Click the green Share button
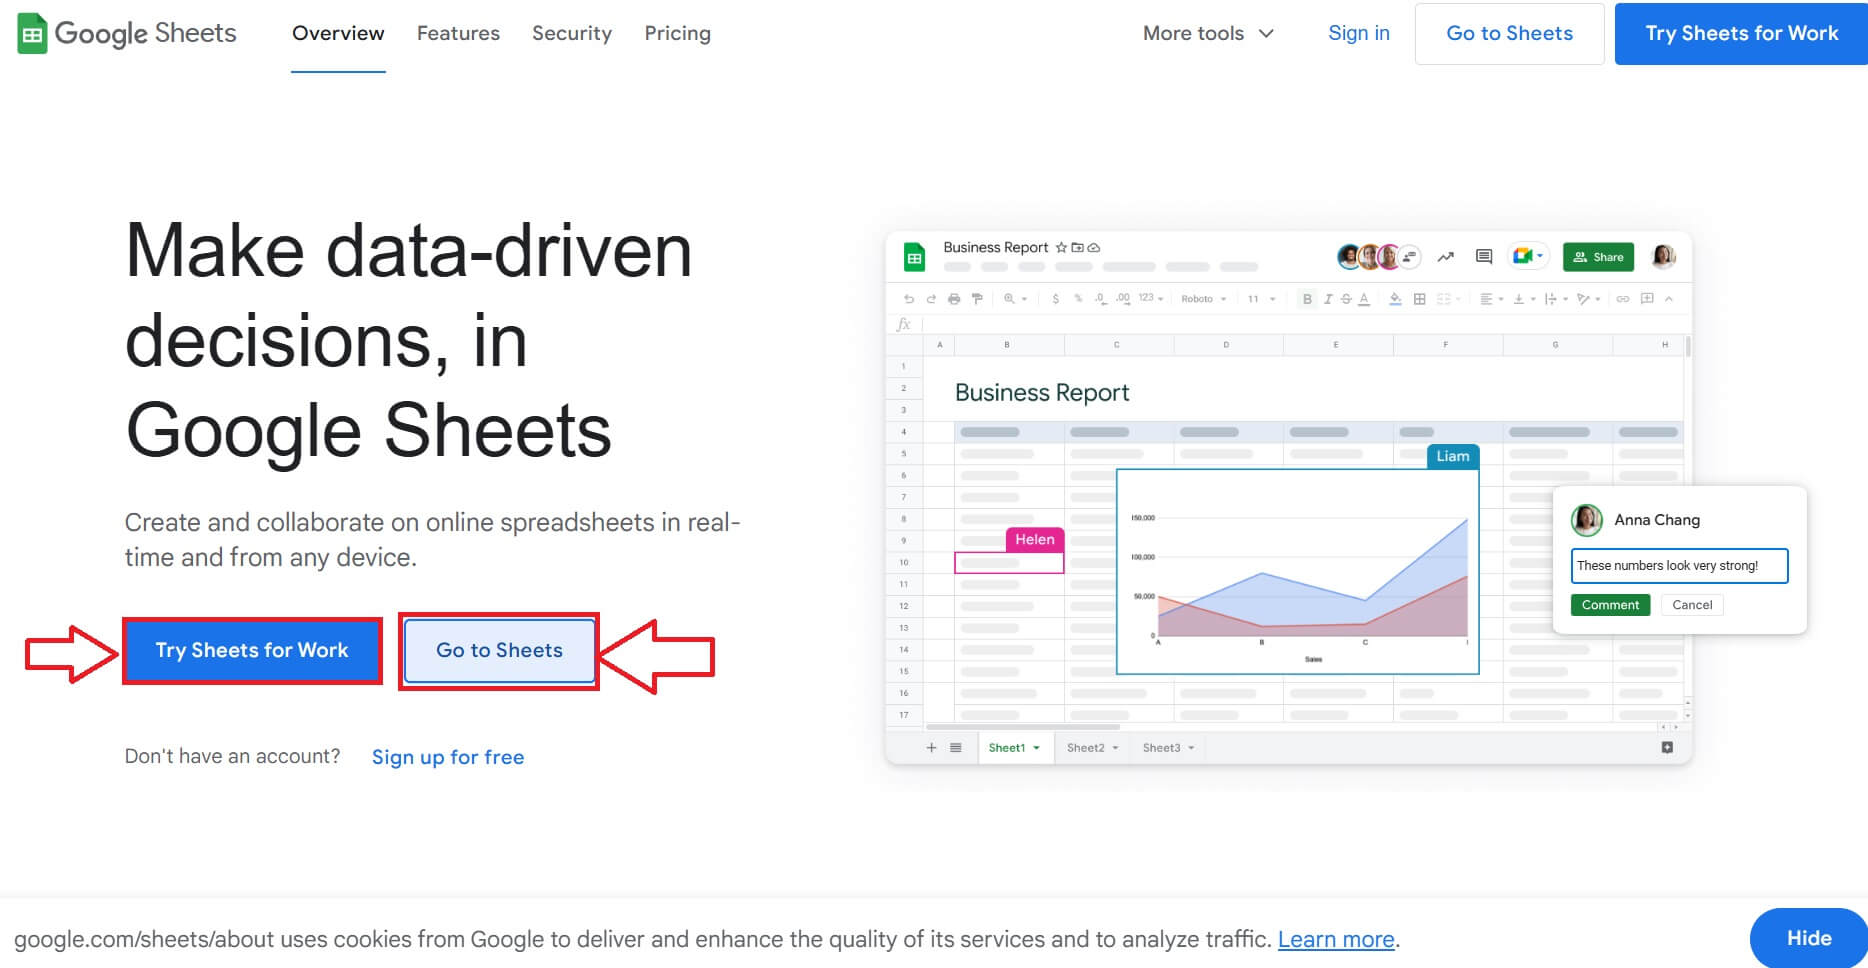 1598,257
